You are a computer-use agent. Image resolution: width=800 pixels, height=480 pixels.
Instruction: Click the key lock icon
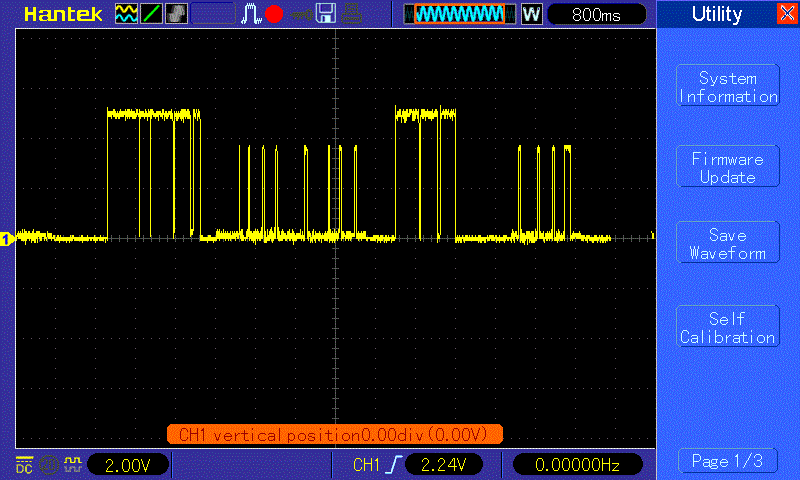click(x=299, y=14)
